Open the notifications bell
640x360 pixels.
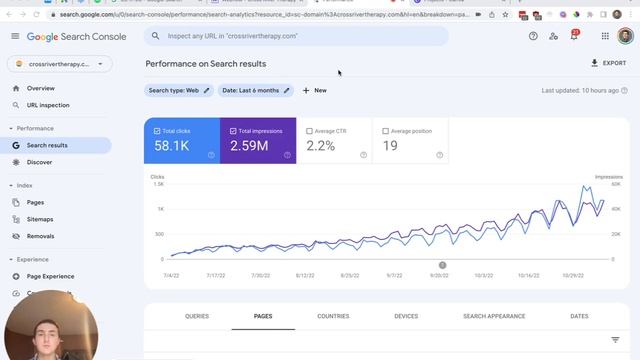coord(574,36)
